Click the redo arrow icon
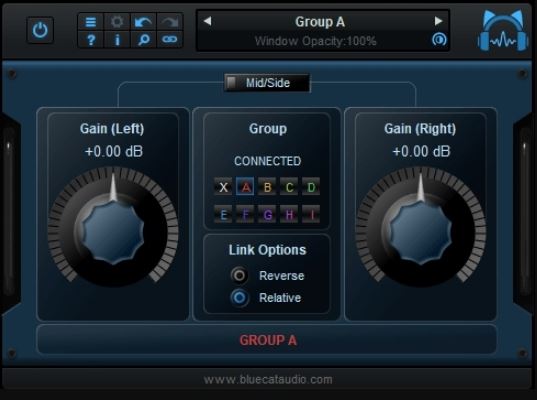The height and width of the screenshot is (400, 537). (170, 22)
